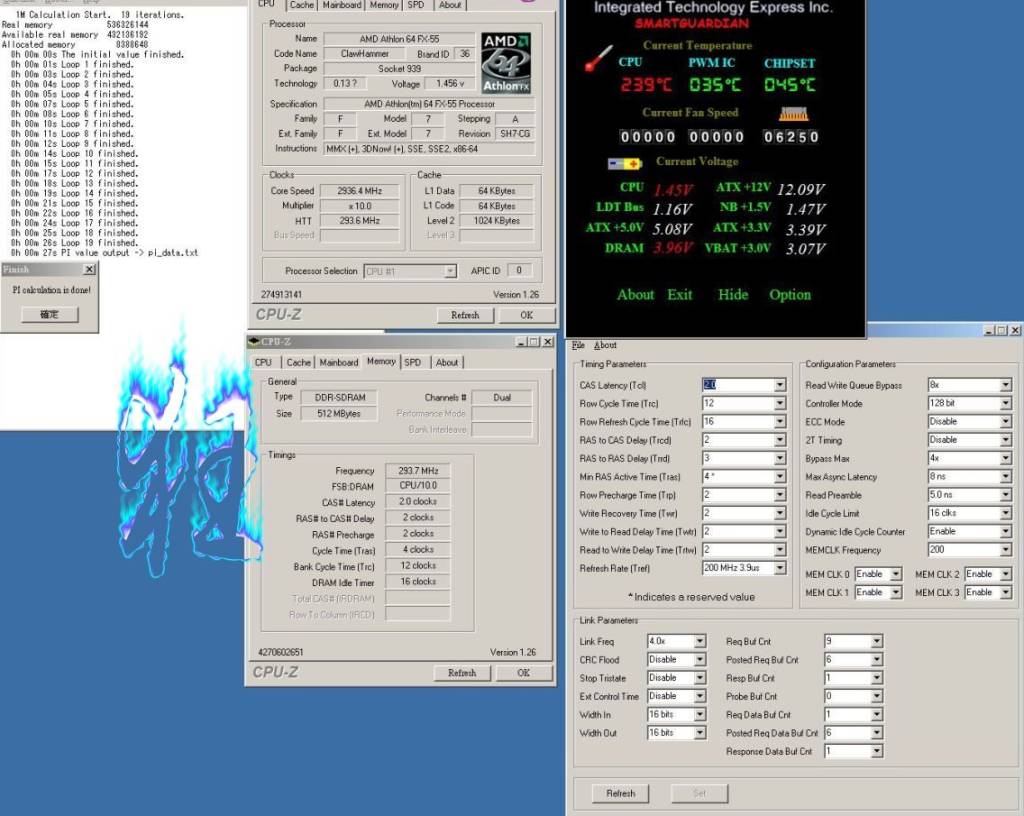Click the battery voltage icon in SmartGuardian
The height and width of the screenshot is (816, 1024).
[624, 163]
